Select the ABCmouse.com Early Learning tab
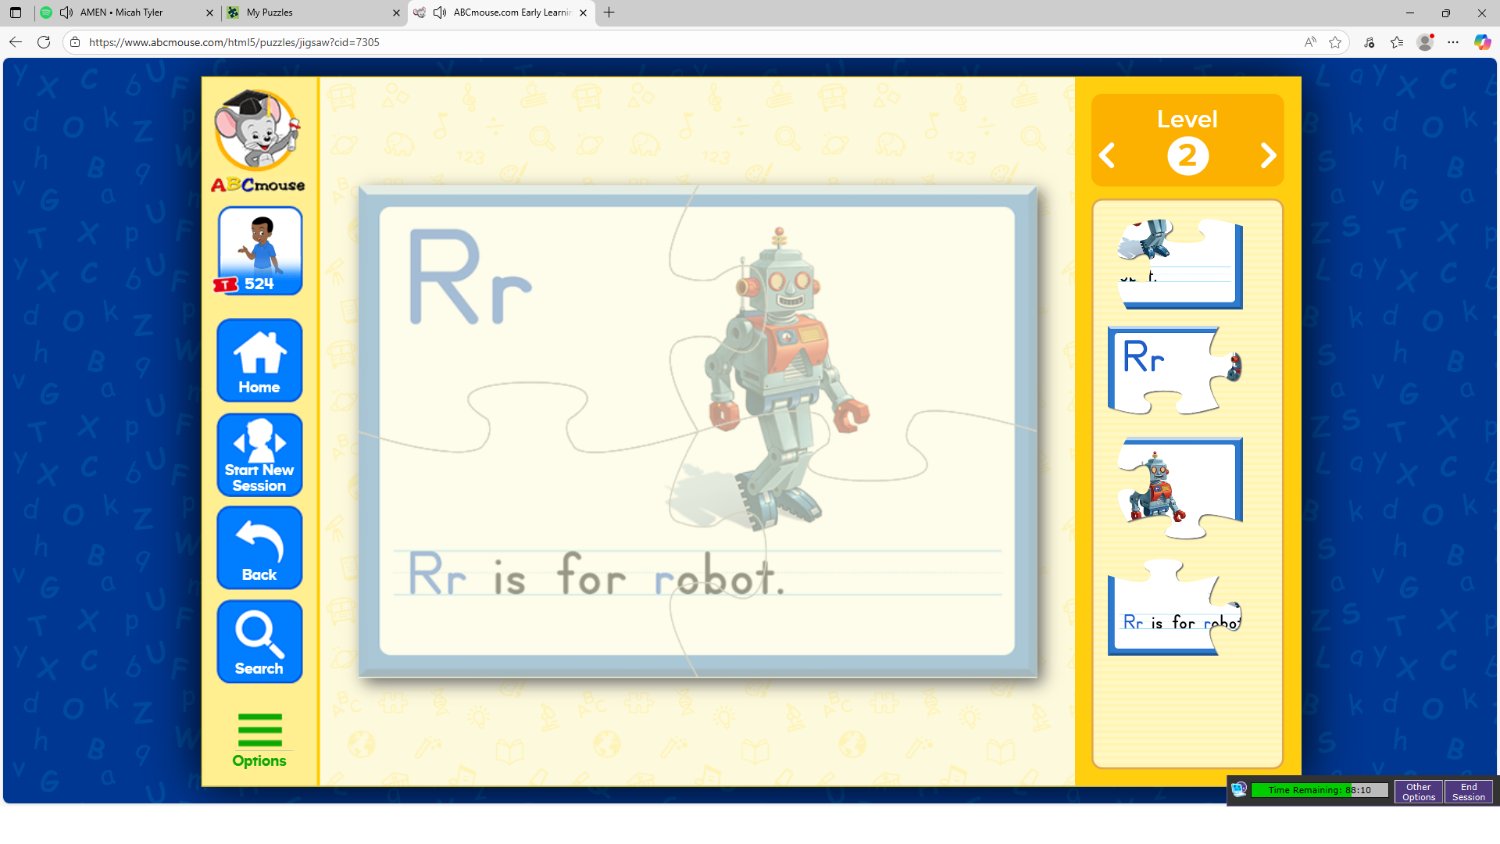This screenshot has width=1500, height=844. click(x=501, y=13)
